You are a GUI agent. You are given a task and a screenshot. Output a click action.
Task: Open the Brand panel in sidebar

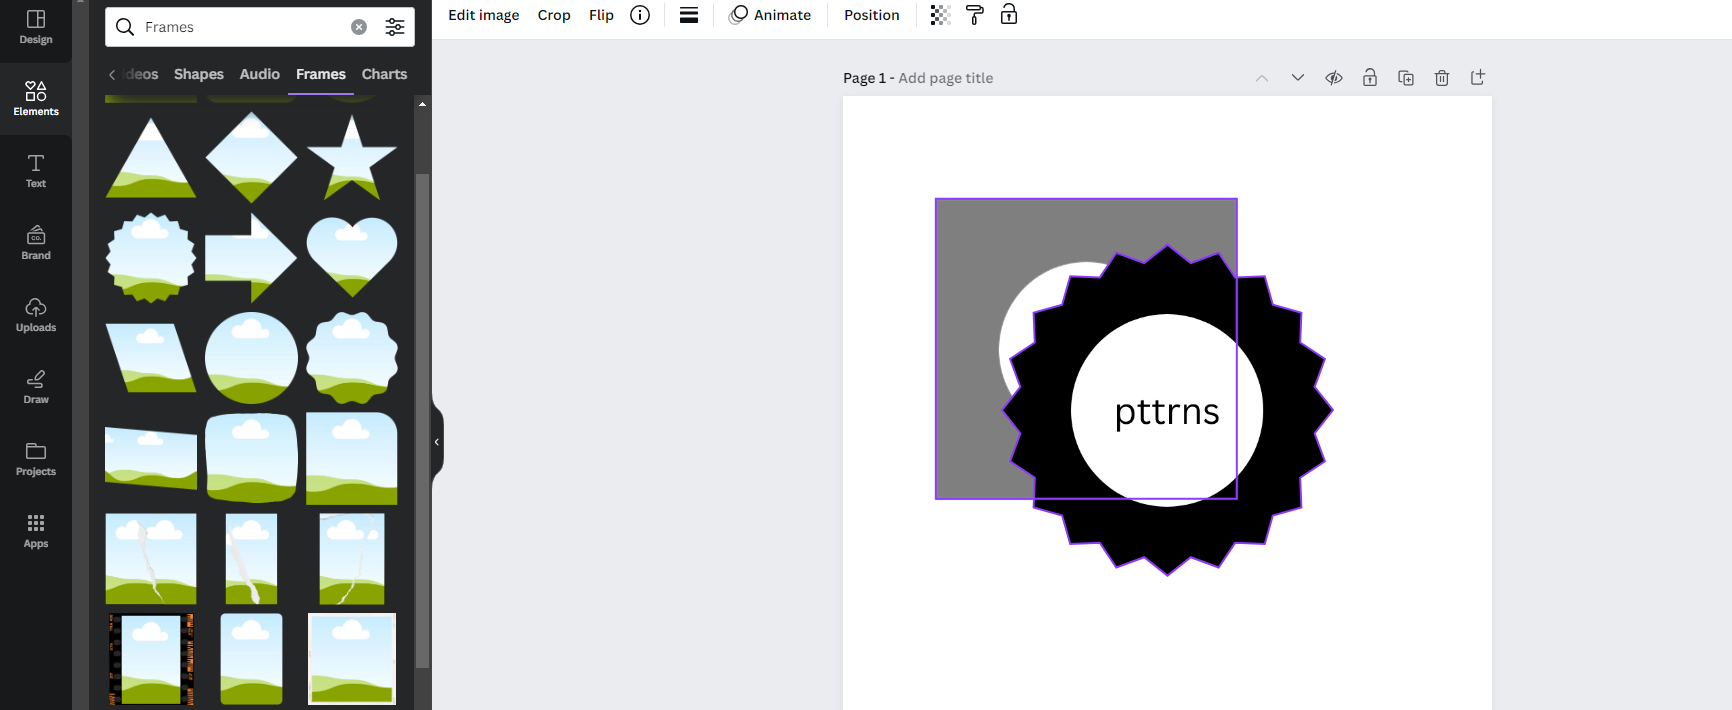coord(36,243)
